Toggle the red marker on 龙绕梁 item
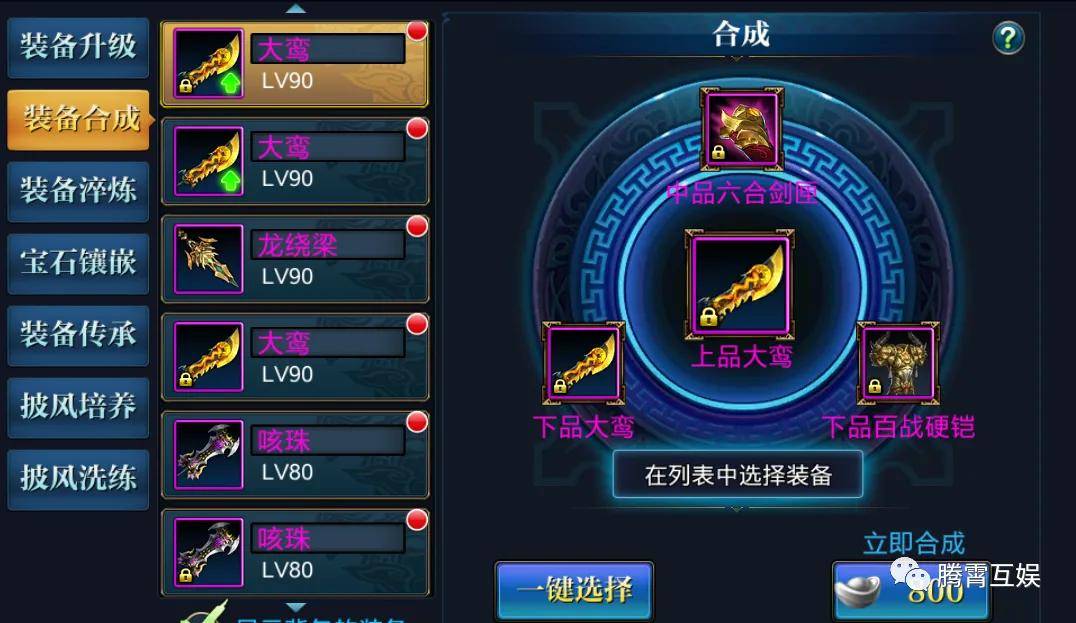The height and width of the screenshot is (623, 1076). (x=417, y=226)
